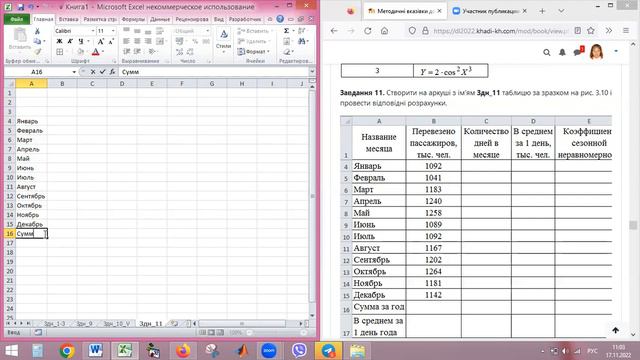Image resolution: width=640 pixels, height=360 pixels.
Task: Confirm cell entry with the checkmark icon
Action: coord(102,72)
